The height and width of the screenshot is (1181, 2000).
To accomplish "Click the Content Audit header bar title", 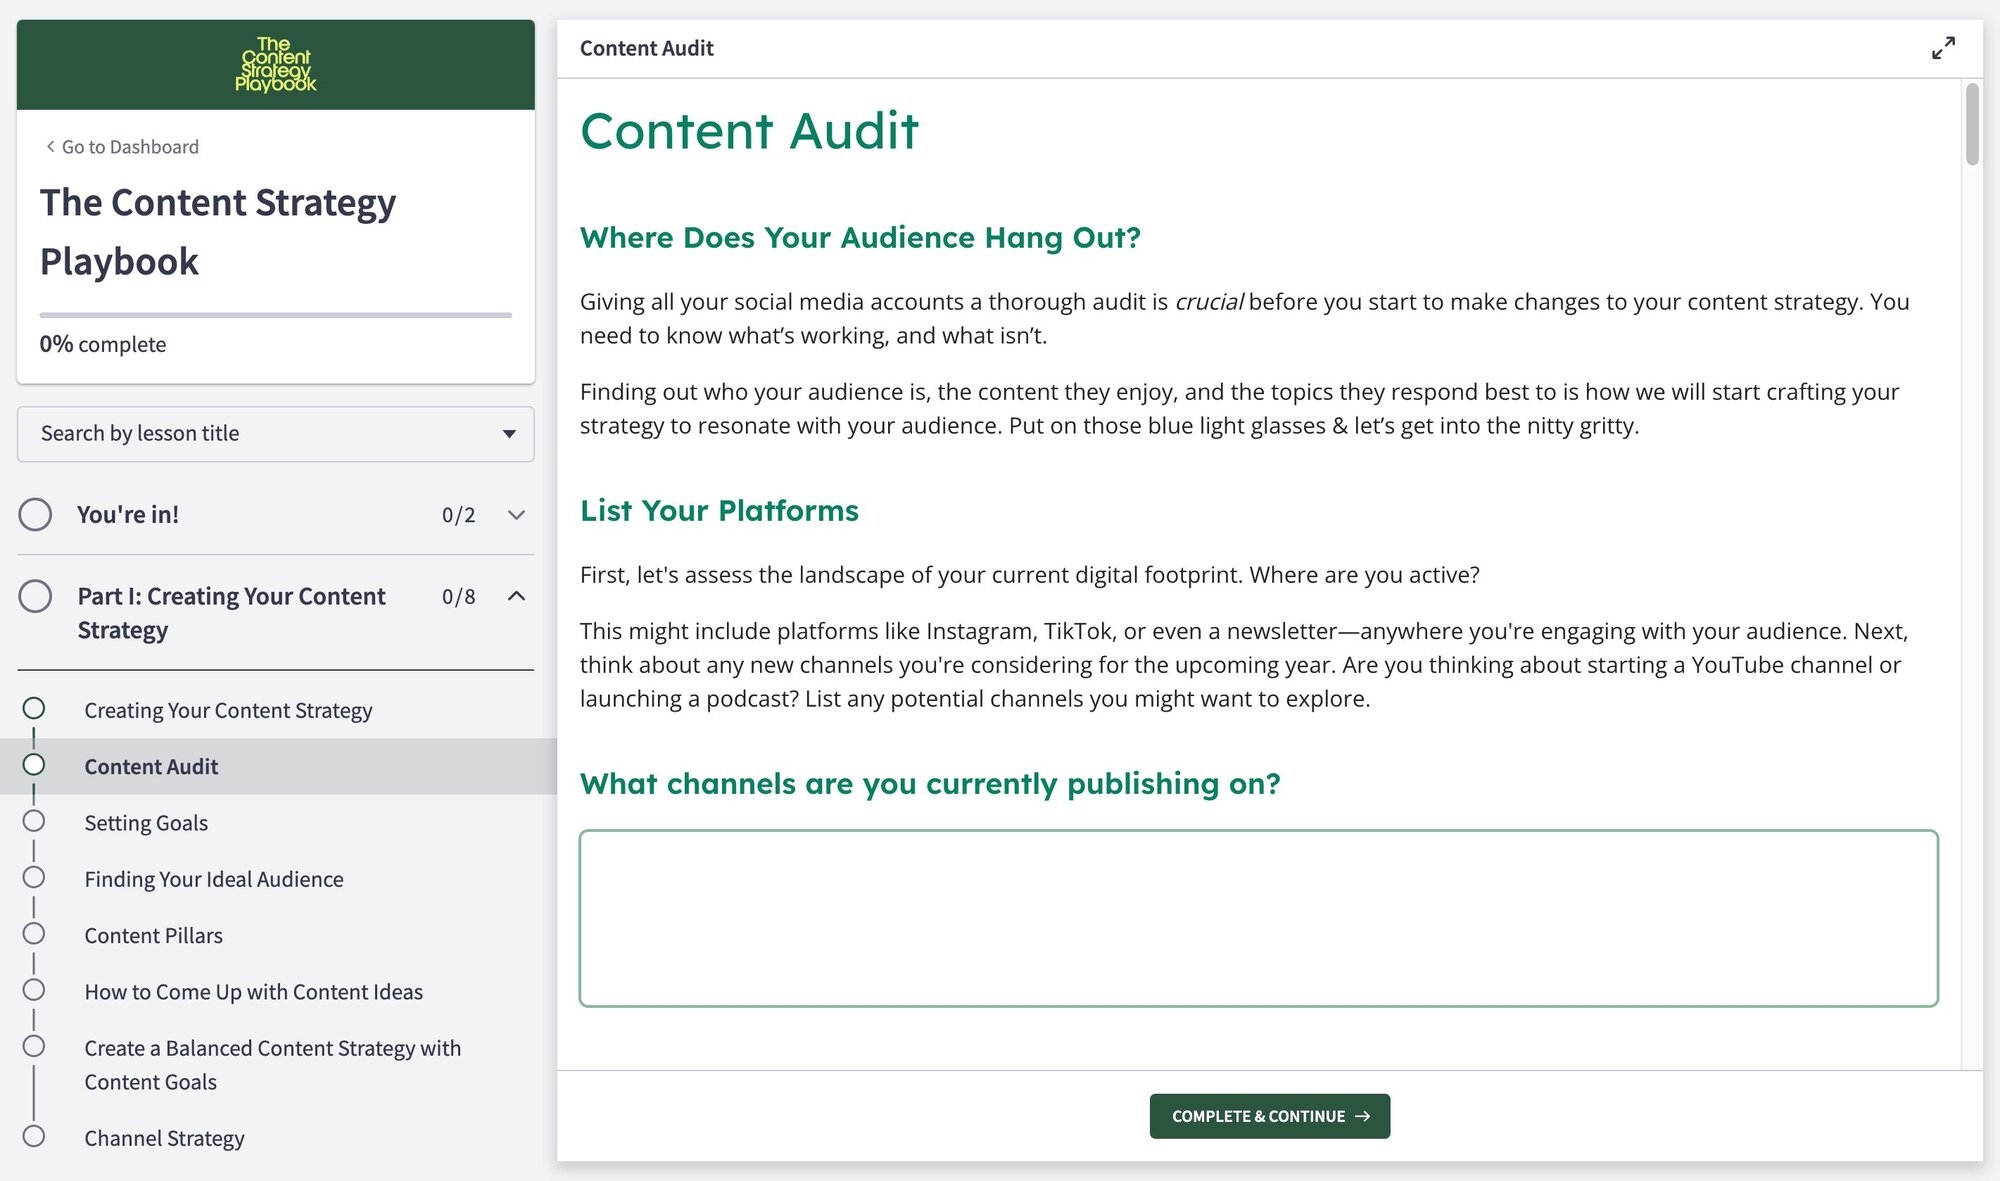I will point(646,48).
